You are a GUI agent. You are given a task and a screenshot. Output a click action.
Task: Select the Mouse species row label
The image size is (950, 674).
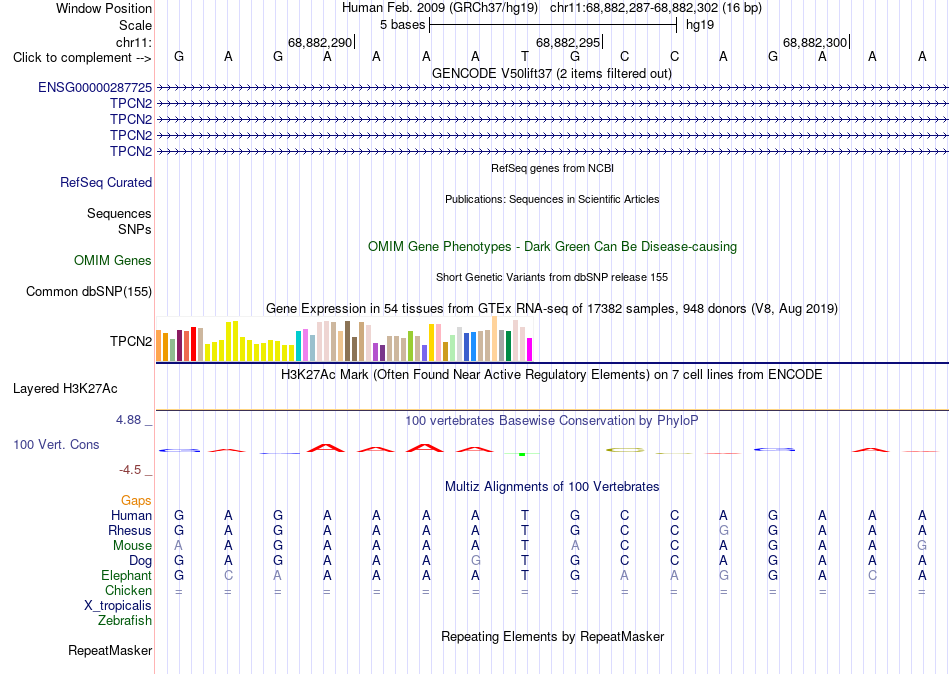[132, 546]
